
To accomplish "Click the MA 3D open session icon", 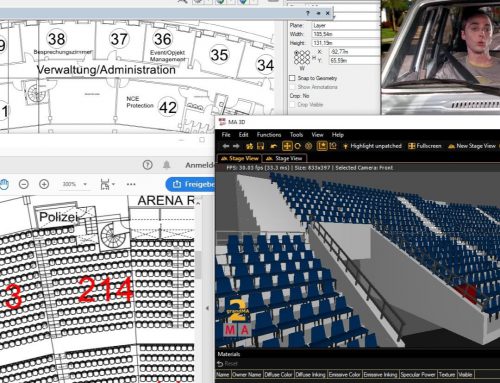I will [250, 146].
